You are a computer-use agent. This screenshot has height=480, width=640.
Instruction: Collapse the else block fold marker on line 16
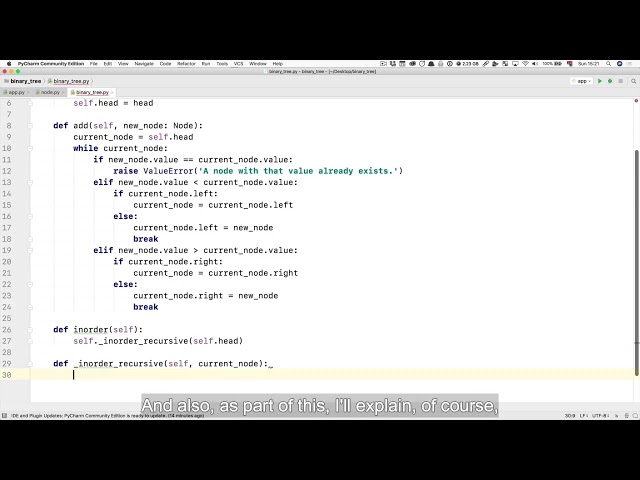click(x=30, y=216)
